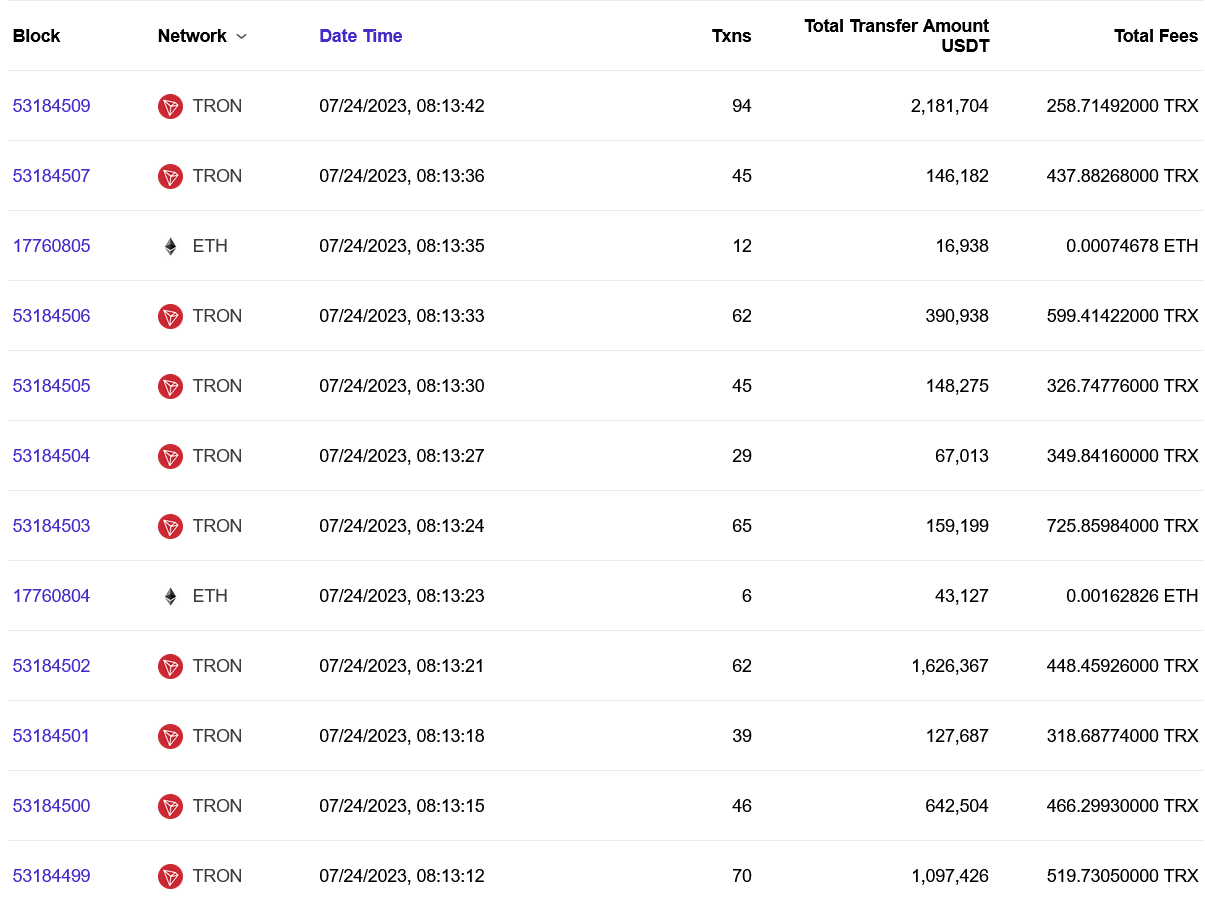
Task: Open ETH block 17760804 link
Action: tap(51, 596)
